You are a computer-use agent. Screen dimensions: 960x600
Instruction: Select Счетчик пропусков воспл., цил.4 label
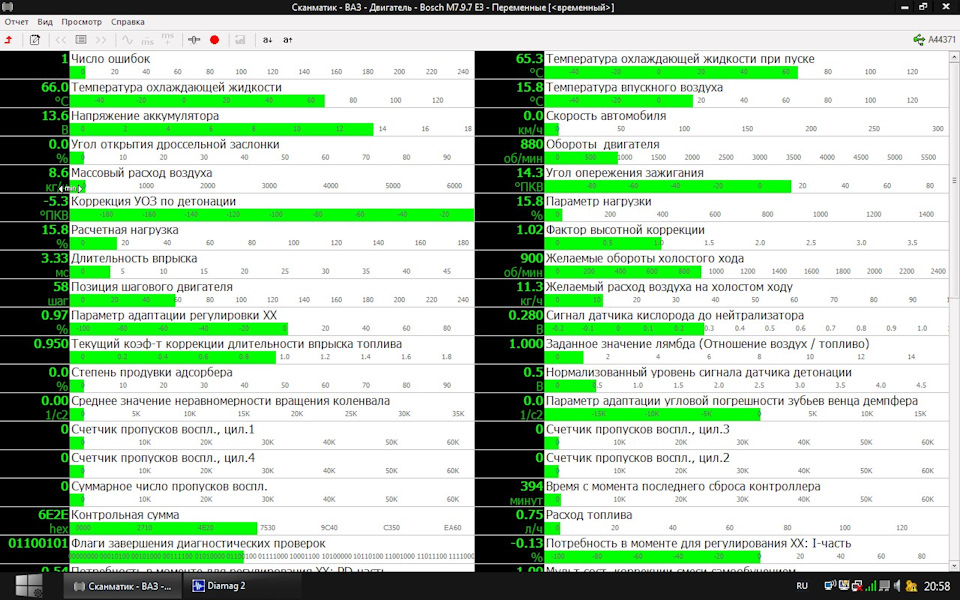pos(163,458)
